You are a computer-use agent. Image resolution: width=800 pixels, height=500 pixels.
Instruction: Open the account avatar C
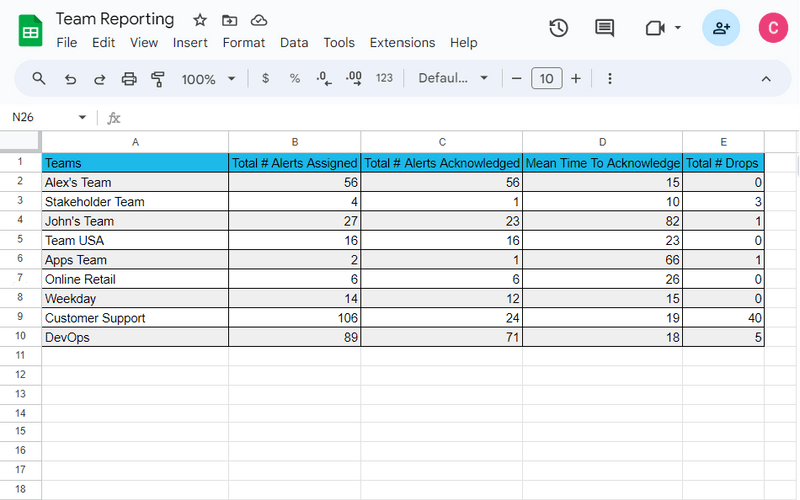(x=773, y=28)
